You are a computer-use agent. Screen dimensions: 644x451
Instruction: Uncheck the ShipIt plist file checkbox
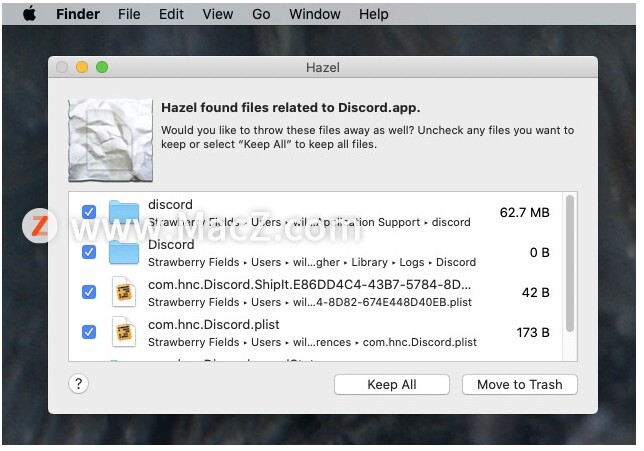pyautogui.click(x=89, y=292)
